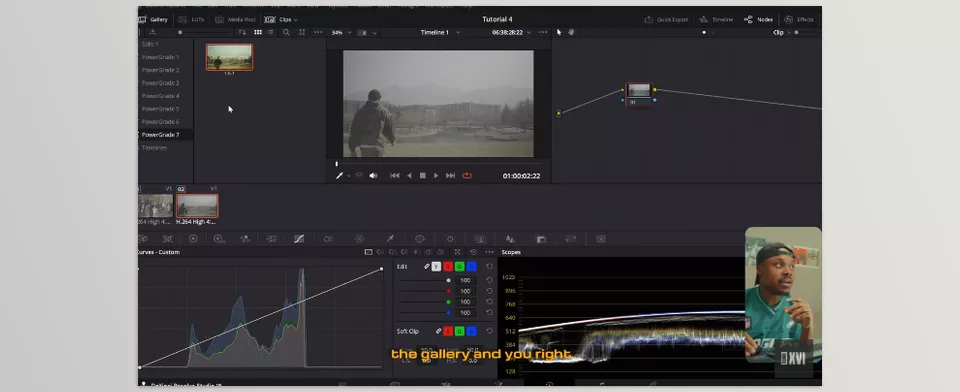960x392 pixels.
Task: Open the viewer split mode dropdown
Action: pyautogui.click(x=367, y=32)
